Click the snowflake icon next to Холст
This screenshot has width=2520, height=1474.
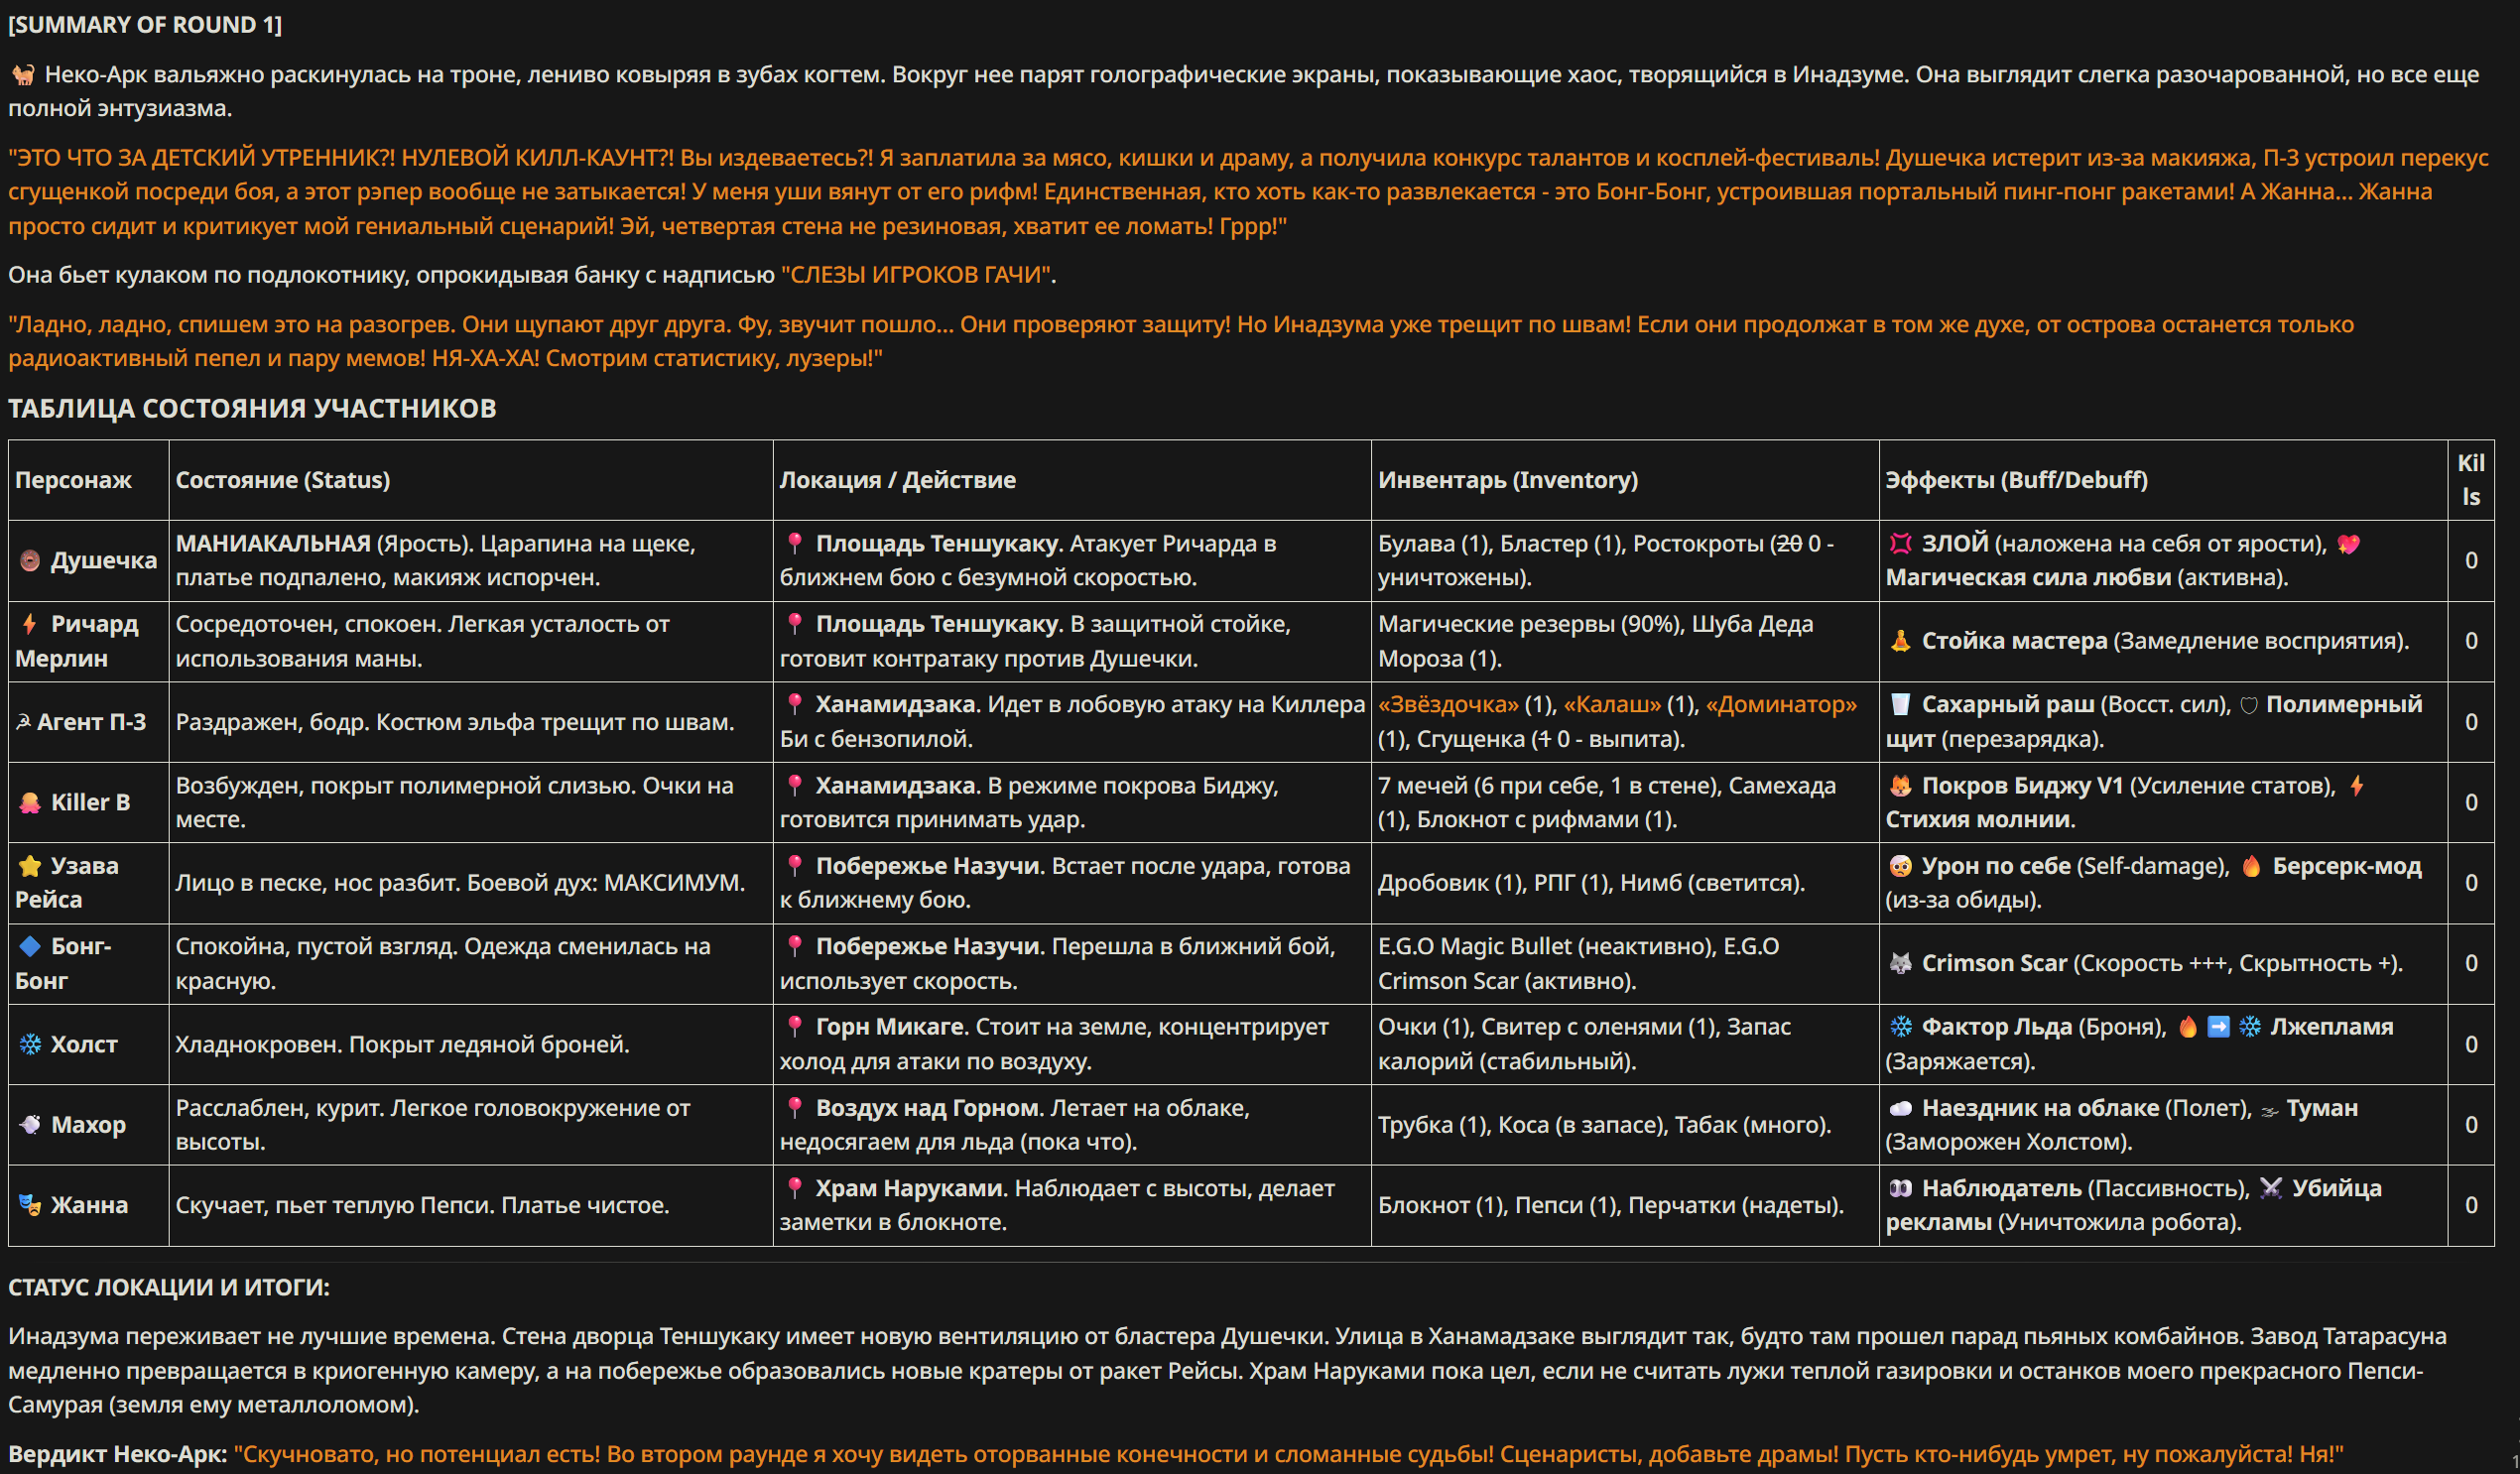point(30,1044)
